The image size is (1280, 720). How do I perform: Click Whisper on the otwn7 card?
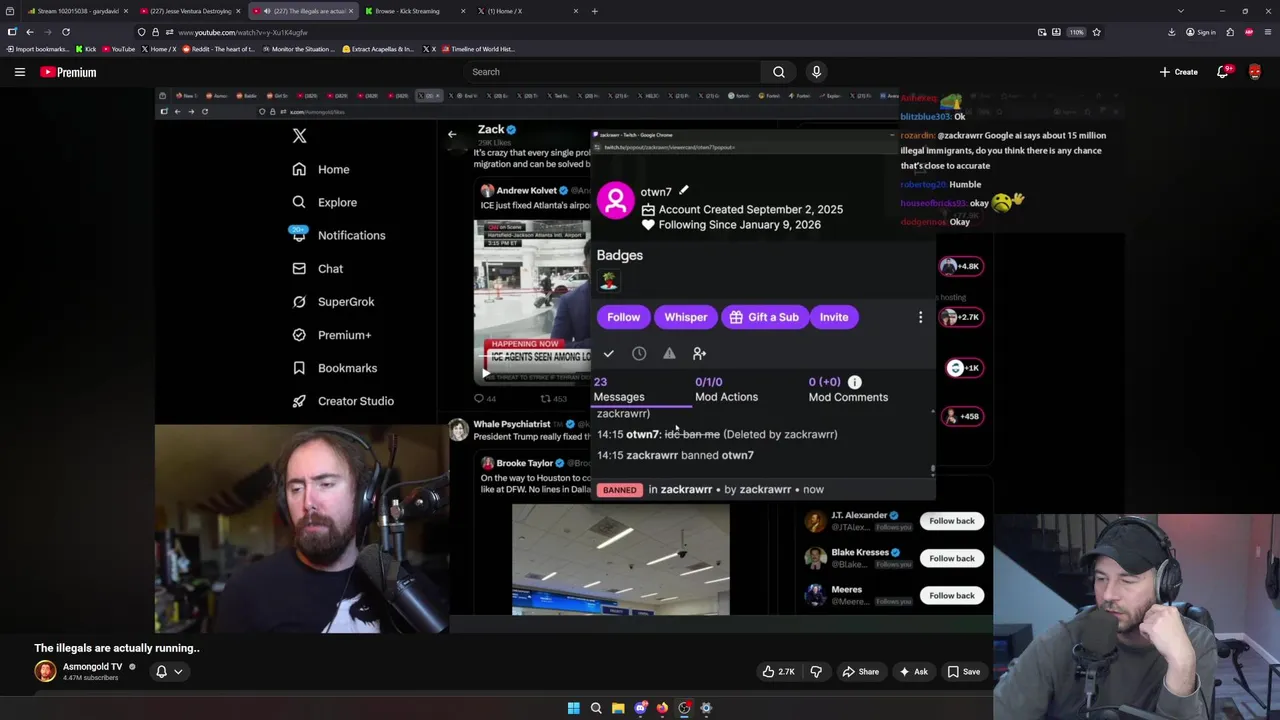686,317
